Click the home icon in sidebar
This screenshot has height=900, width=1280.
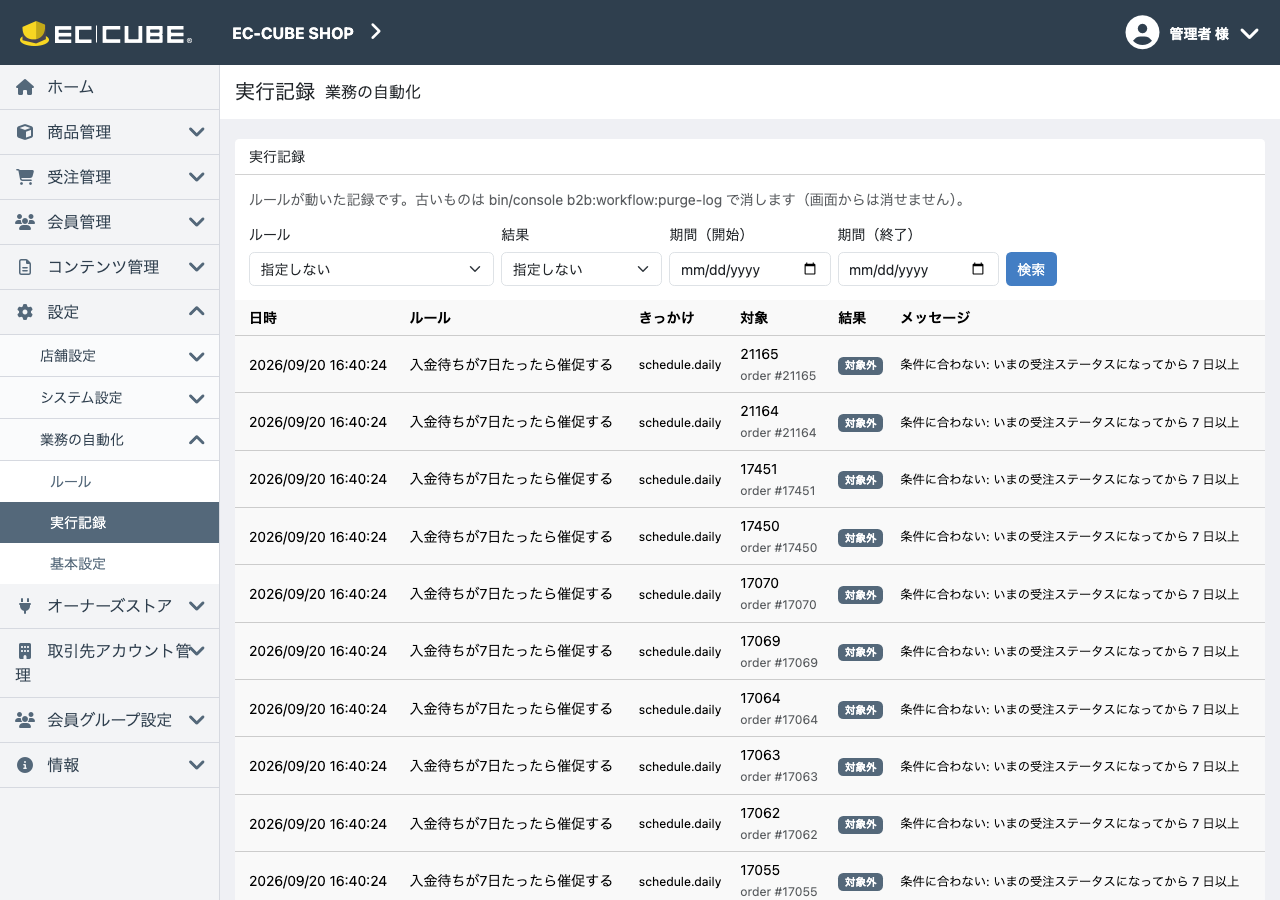pos(25,87)
